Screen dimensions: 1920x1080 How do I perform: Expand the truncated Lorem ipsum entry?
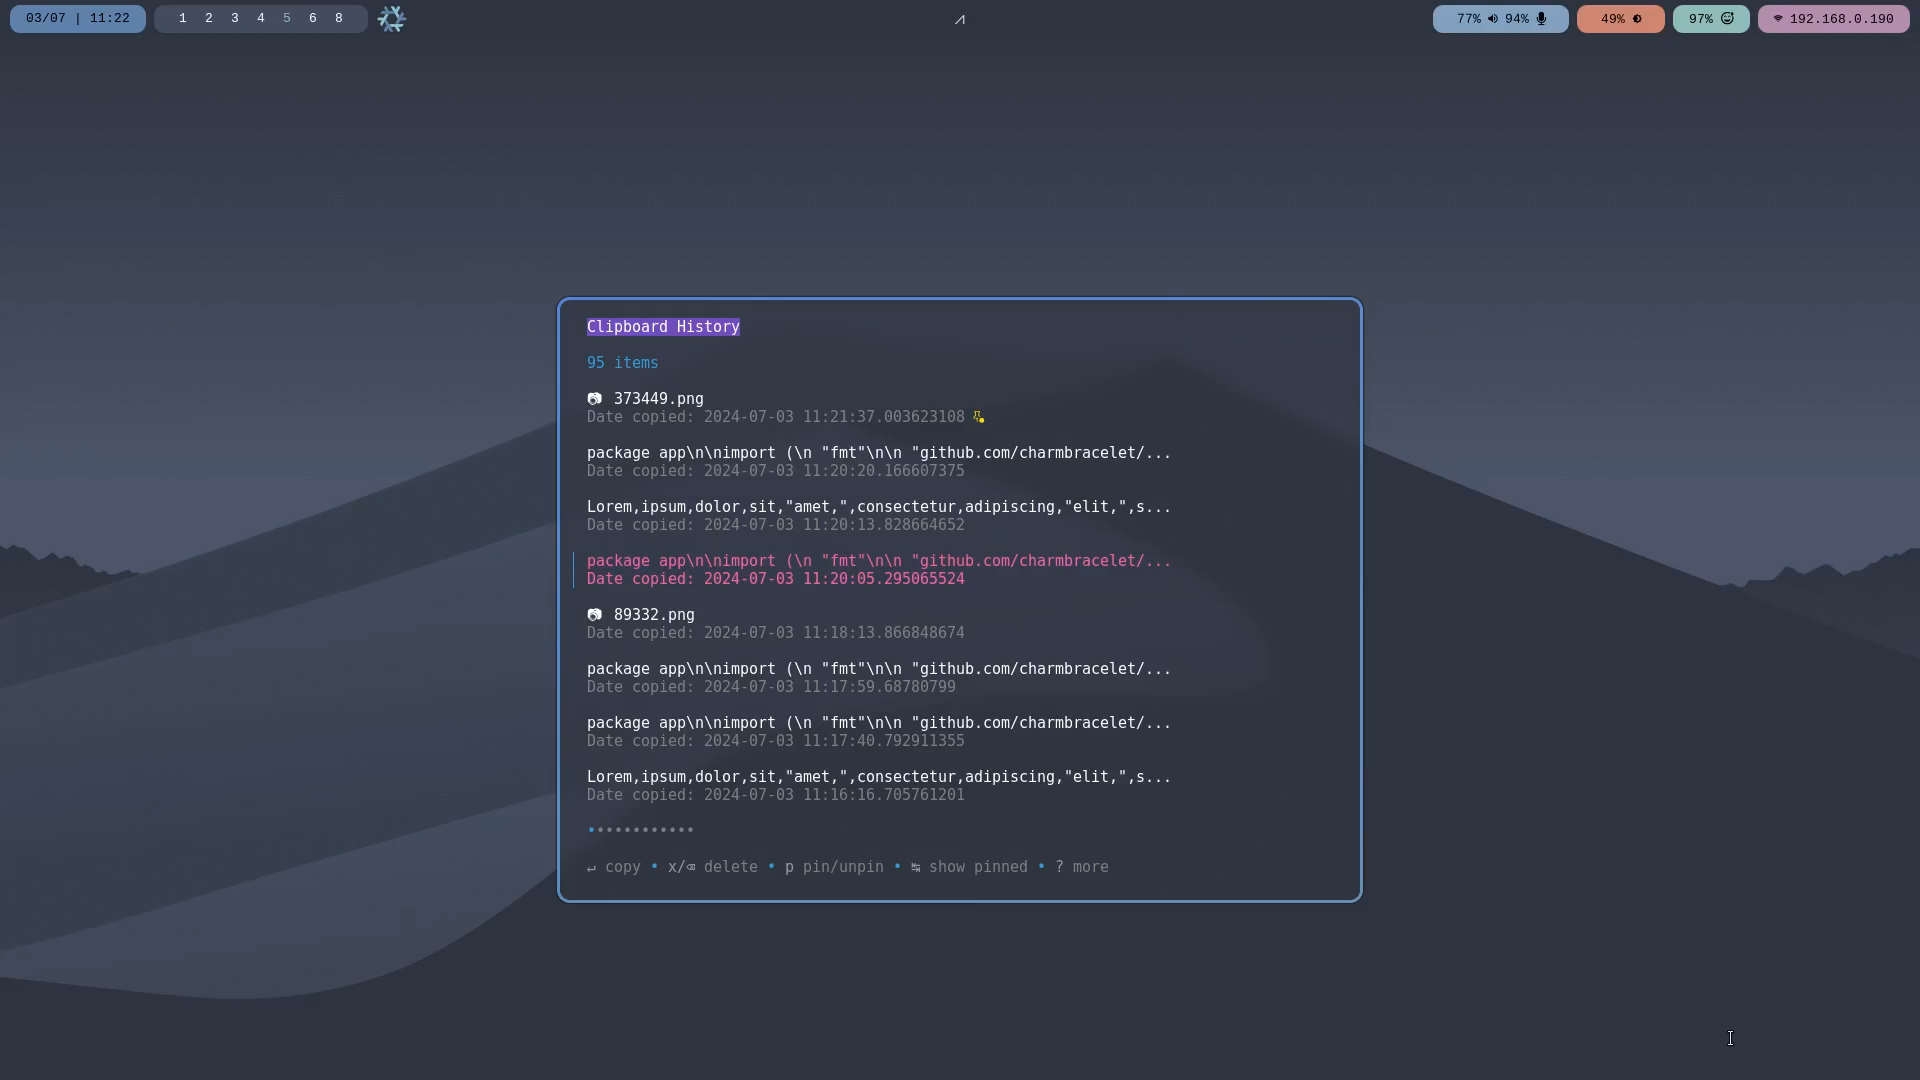(879, 507)
